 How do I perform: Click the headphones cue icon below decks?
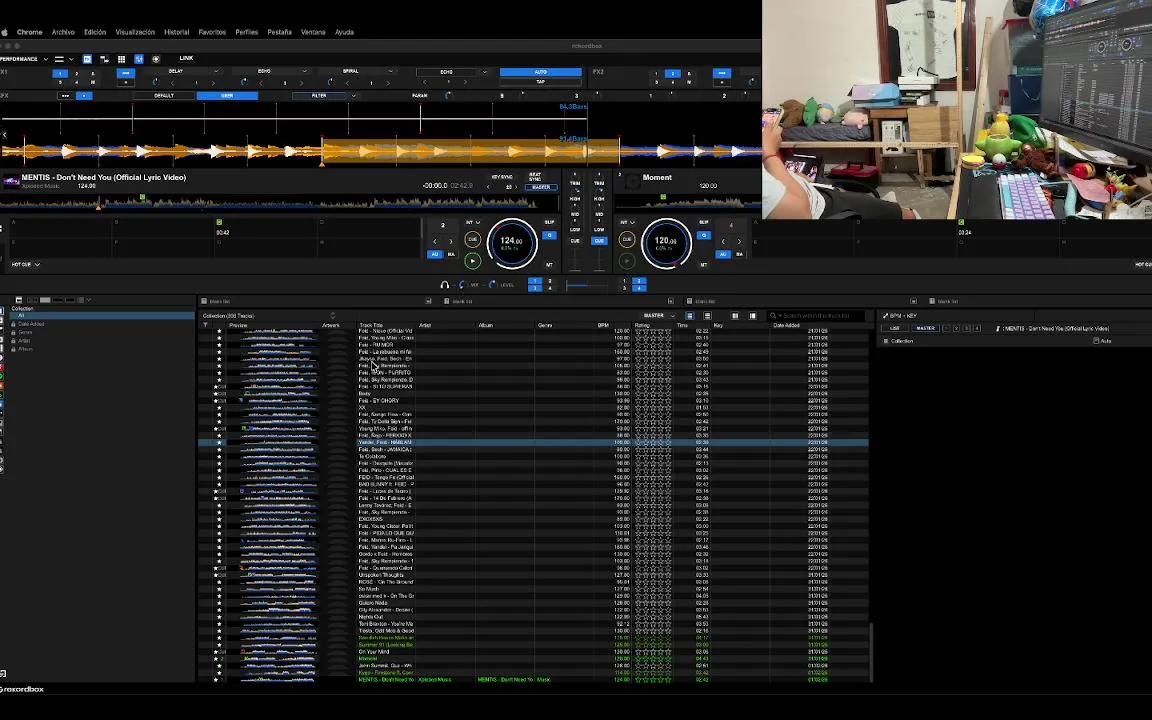[444, 285]
